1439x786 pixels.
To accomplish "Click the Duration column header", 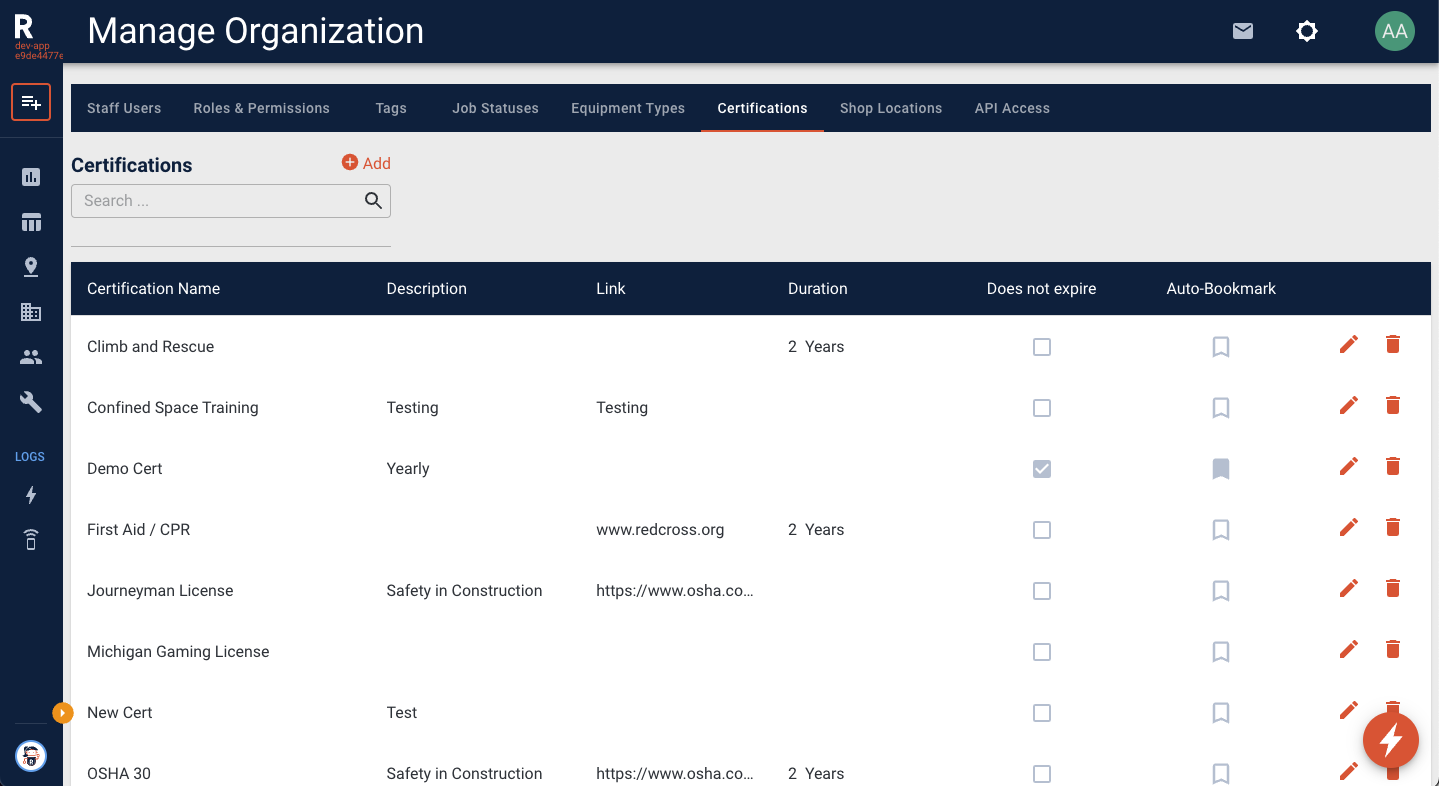I will tap(817, 289).
